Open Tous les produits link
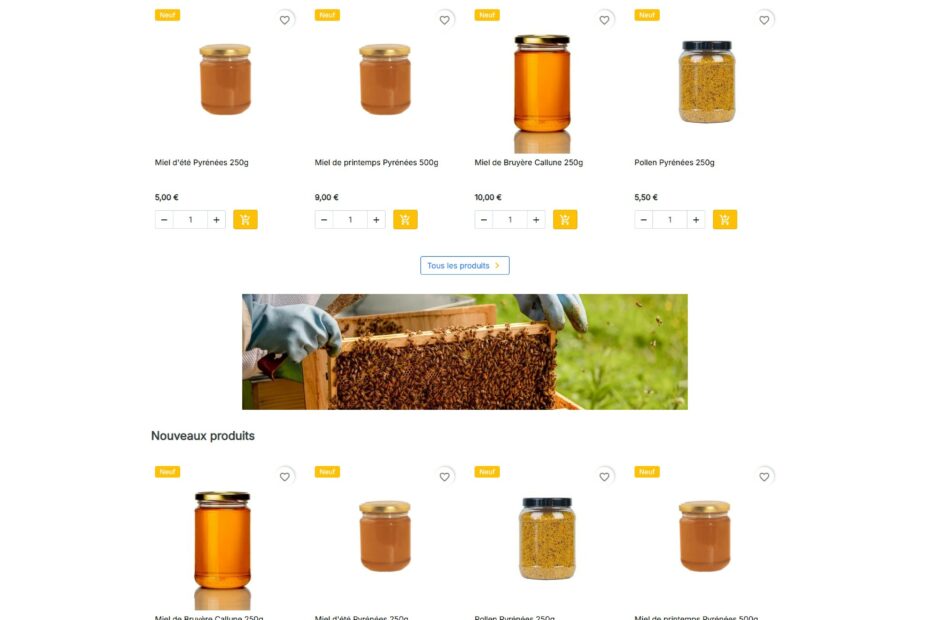The image size is (930, 620). pos(464,265)
